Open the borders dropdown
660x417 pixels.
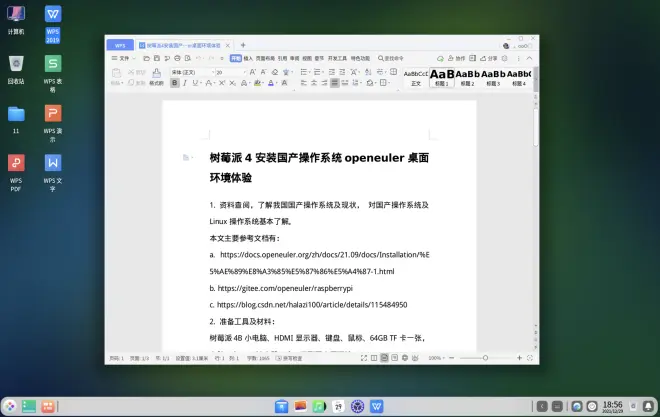[389, 83]
